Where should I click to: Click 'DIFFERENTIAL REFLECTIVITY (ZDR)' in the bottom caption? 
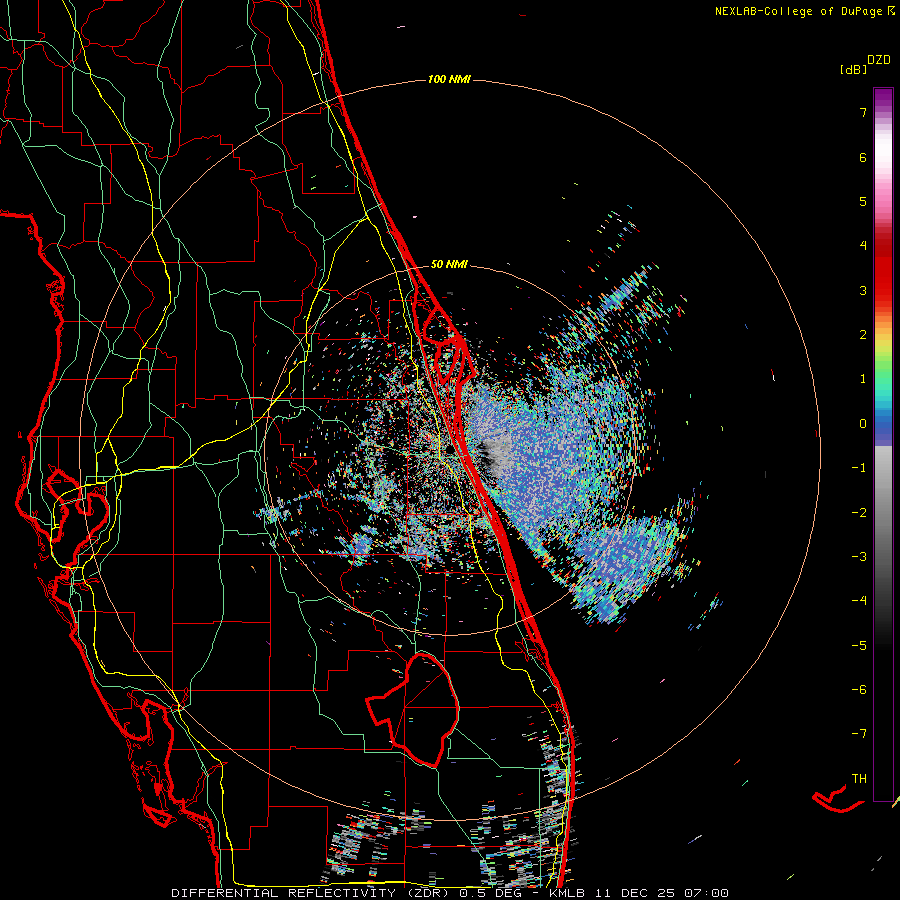pyautogui.click(x=312, y=893)
